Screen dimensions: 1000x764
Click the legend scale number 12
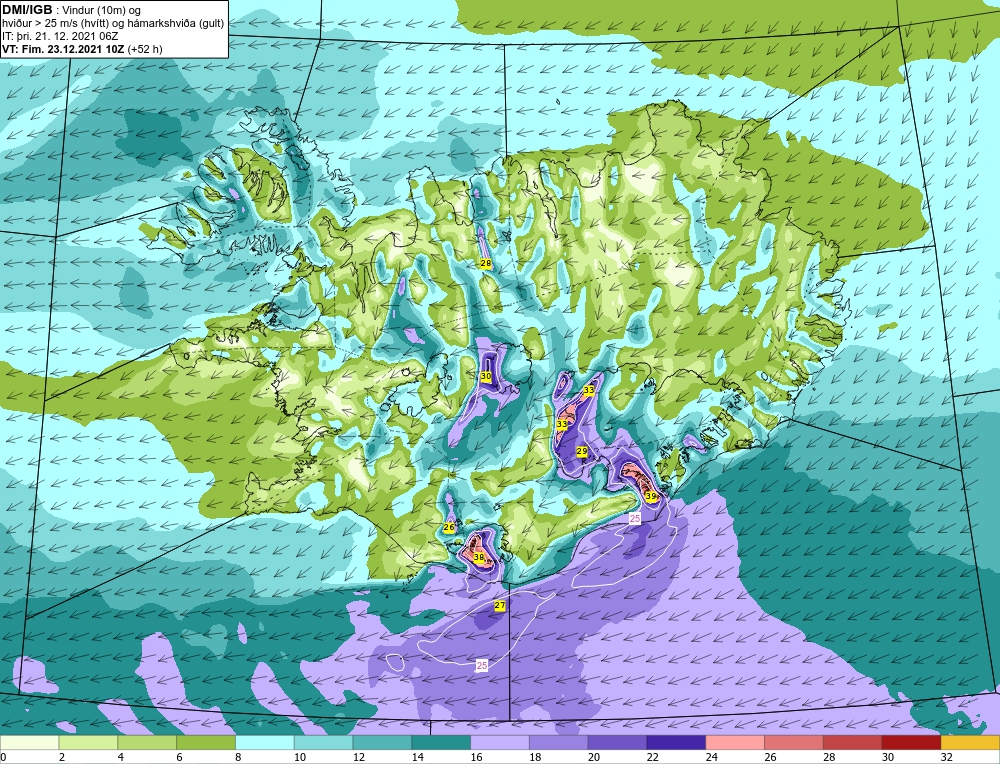coord(359,757)
